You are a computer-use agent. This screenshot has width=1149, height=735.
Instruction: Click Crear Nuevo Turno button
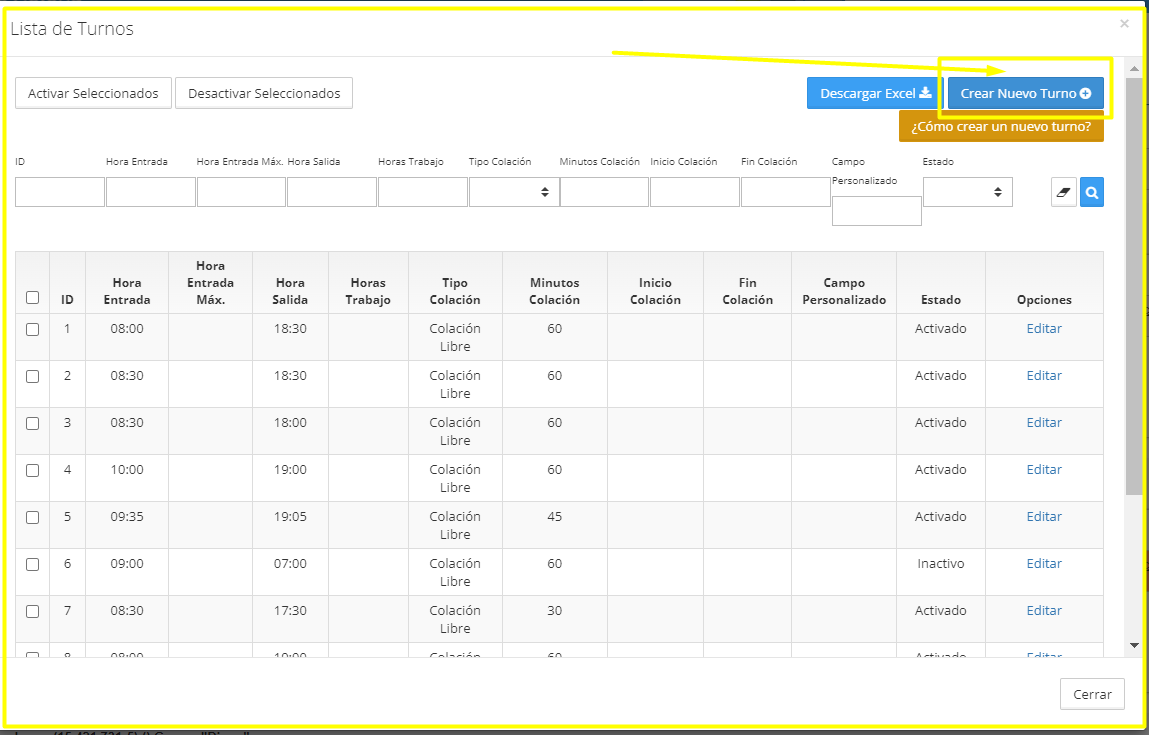[1025, 93]
